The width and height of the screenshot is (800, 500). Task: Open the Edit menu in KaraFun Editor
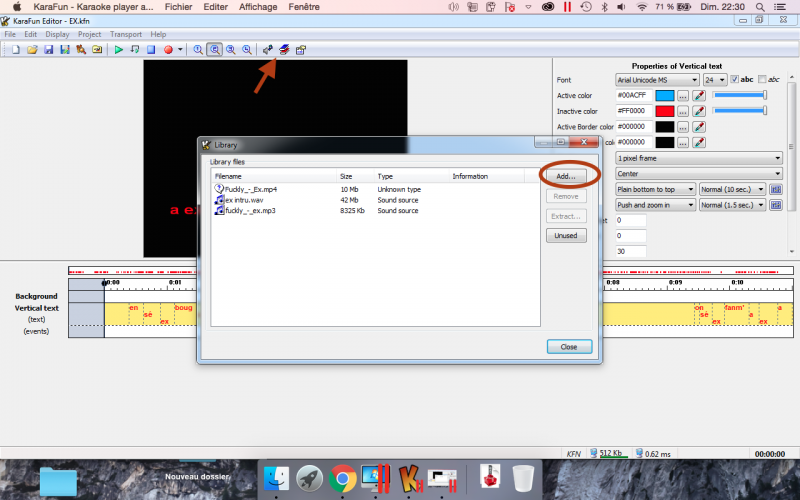tap(31, 34)
